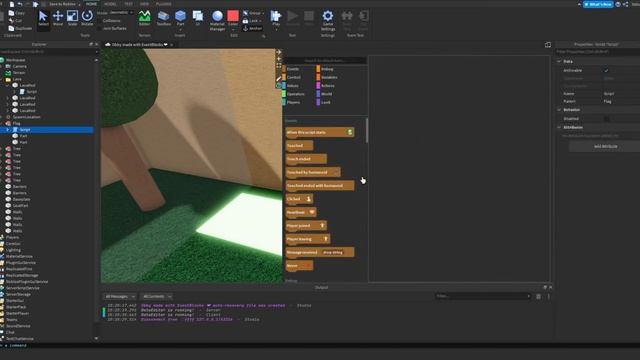Open the Material Manager
This screenshot has width=640, height=360.
tap(218, 20)
